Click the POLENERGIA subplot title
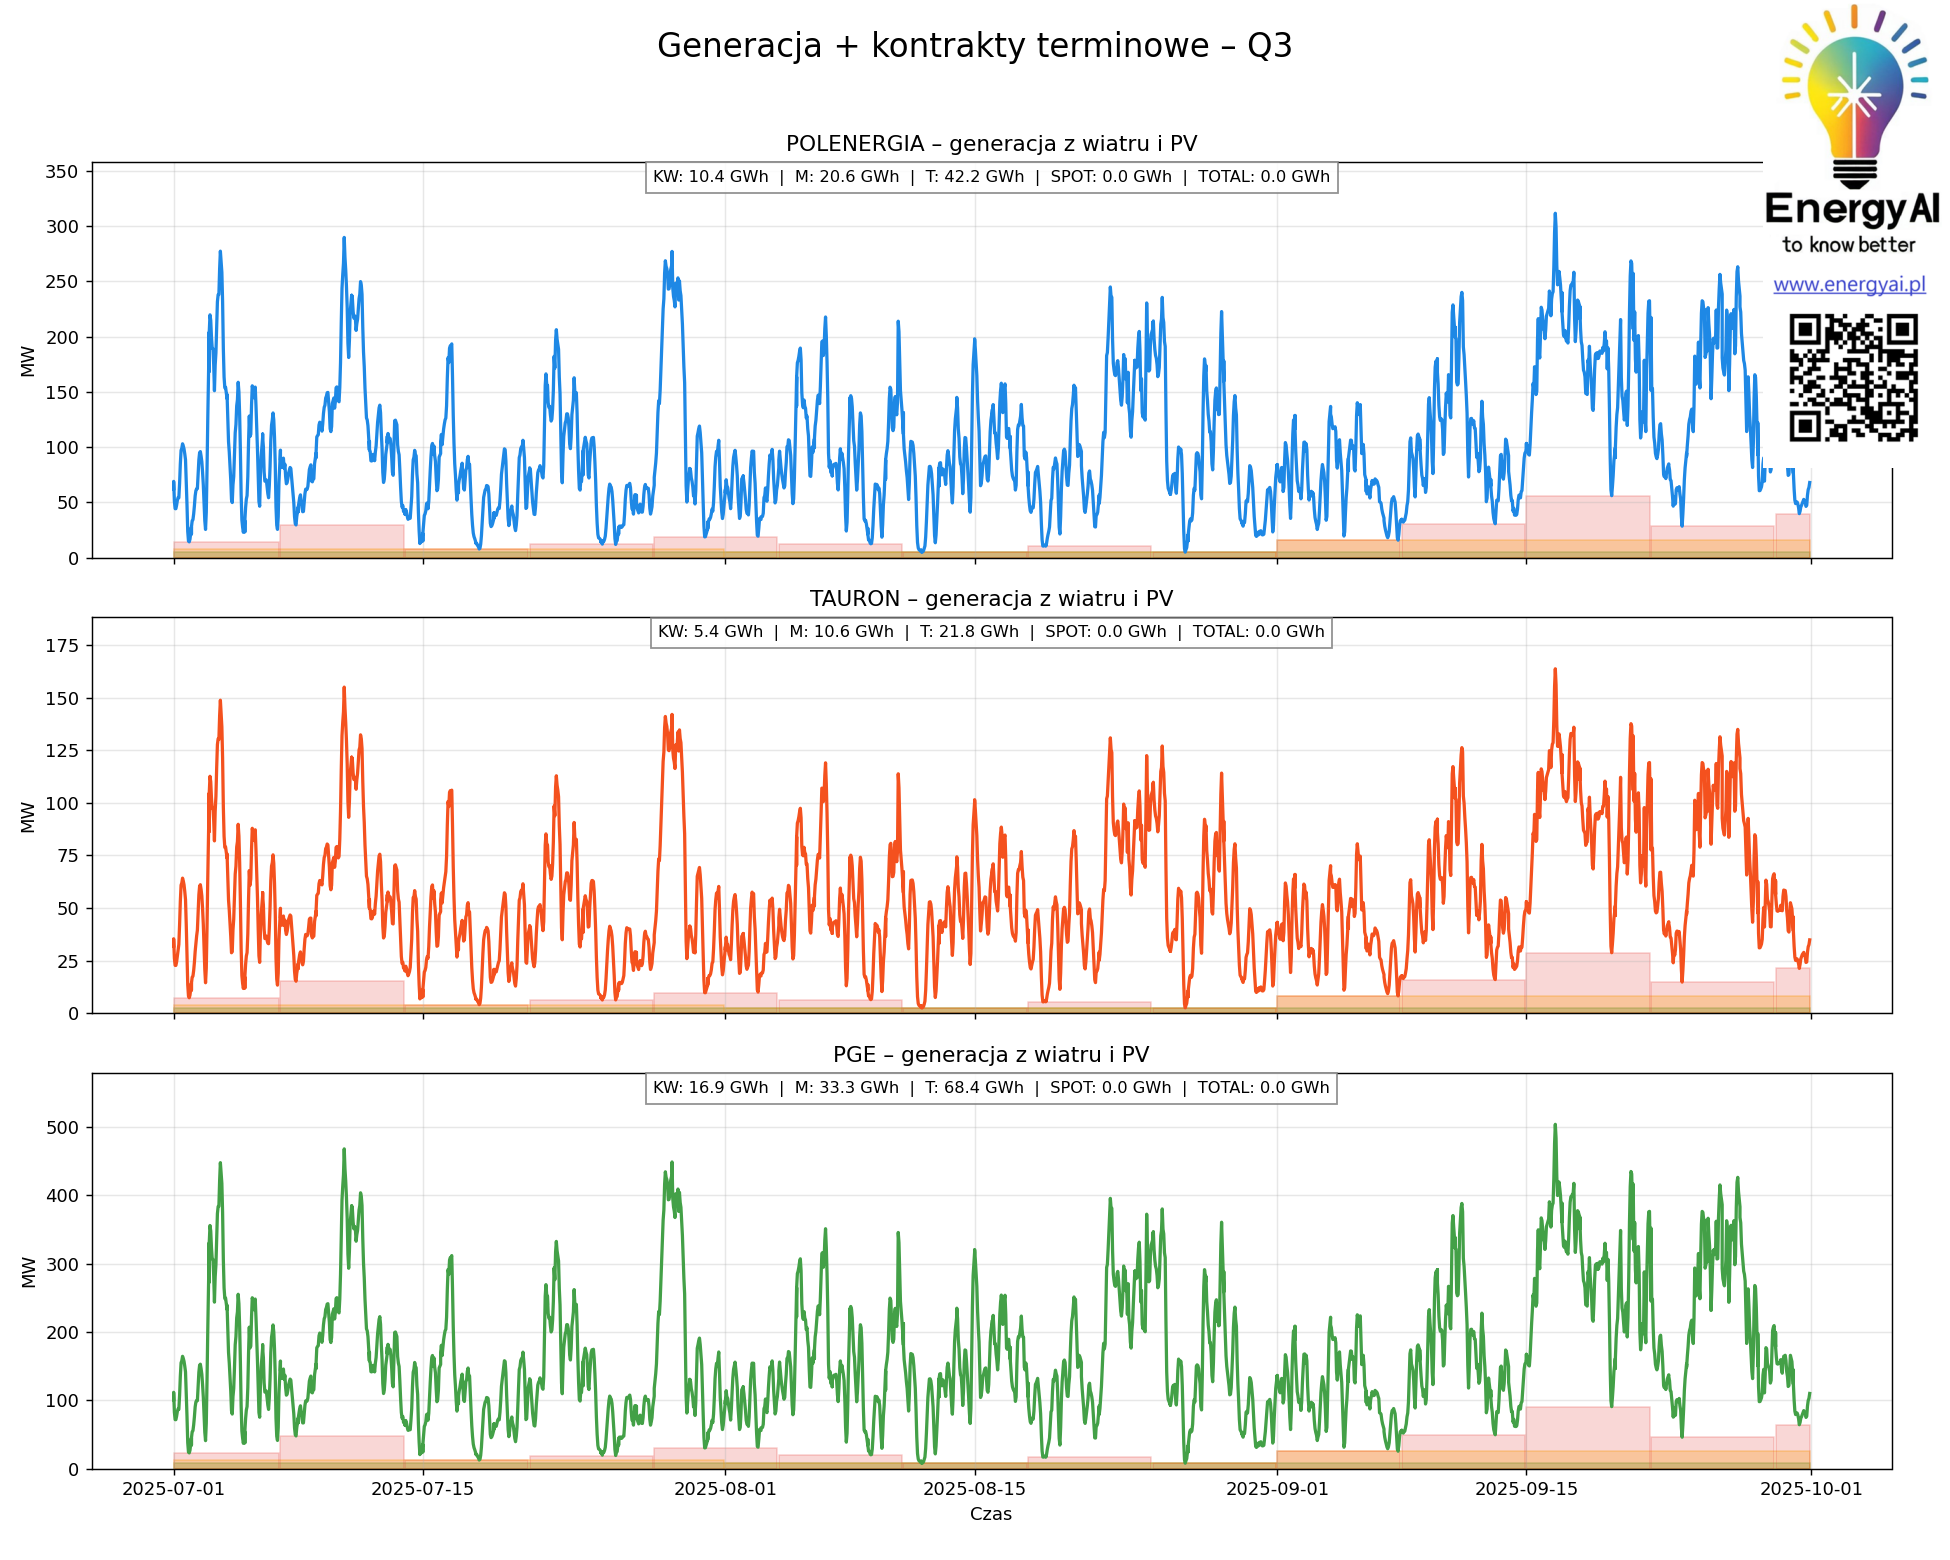1950x1560 pixels. 991,144
